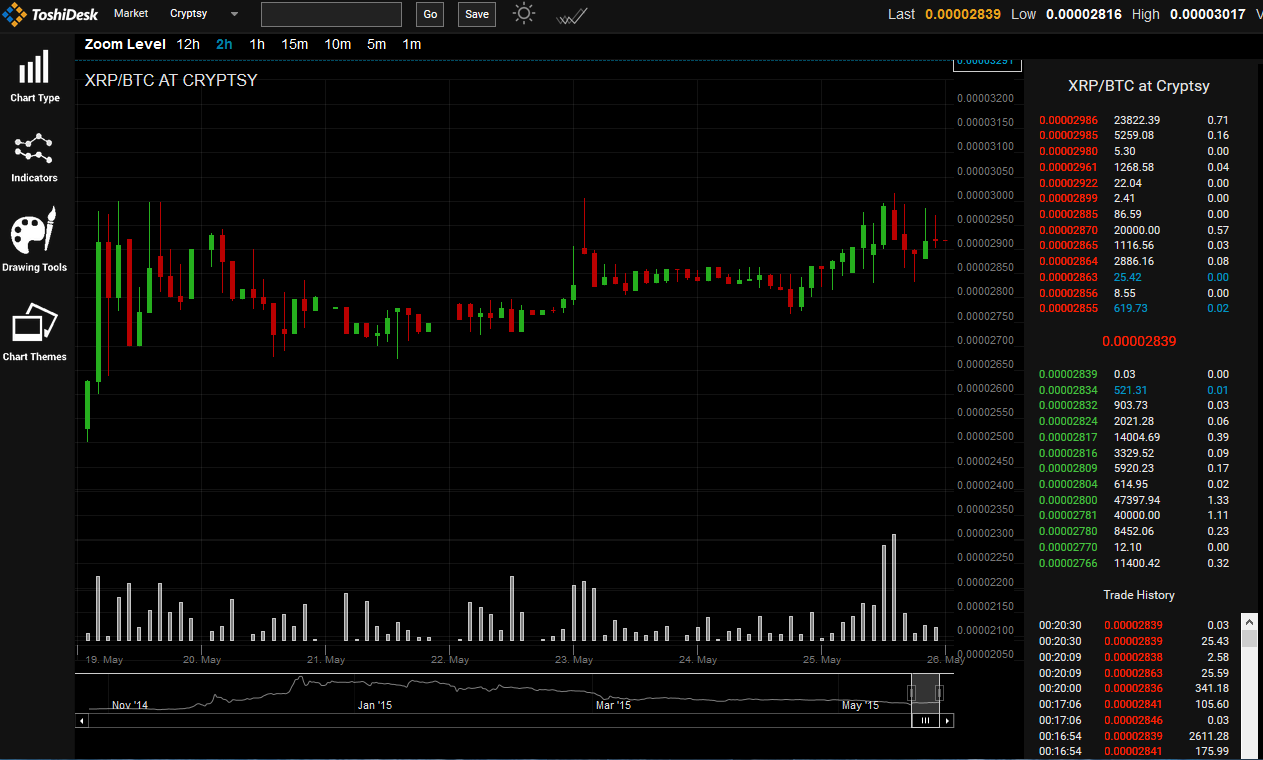Select the 1m zoom level

411,44
